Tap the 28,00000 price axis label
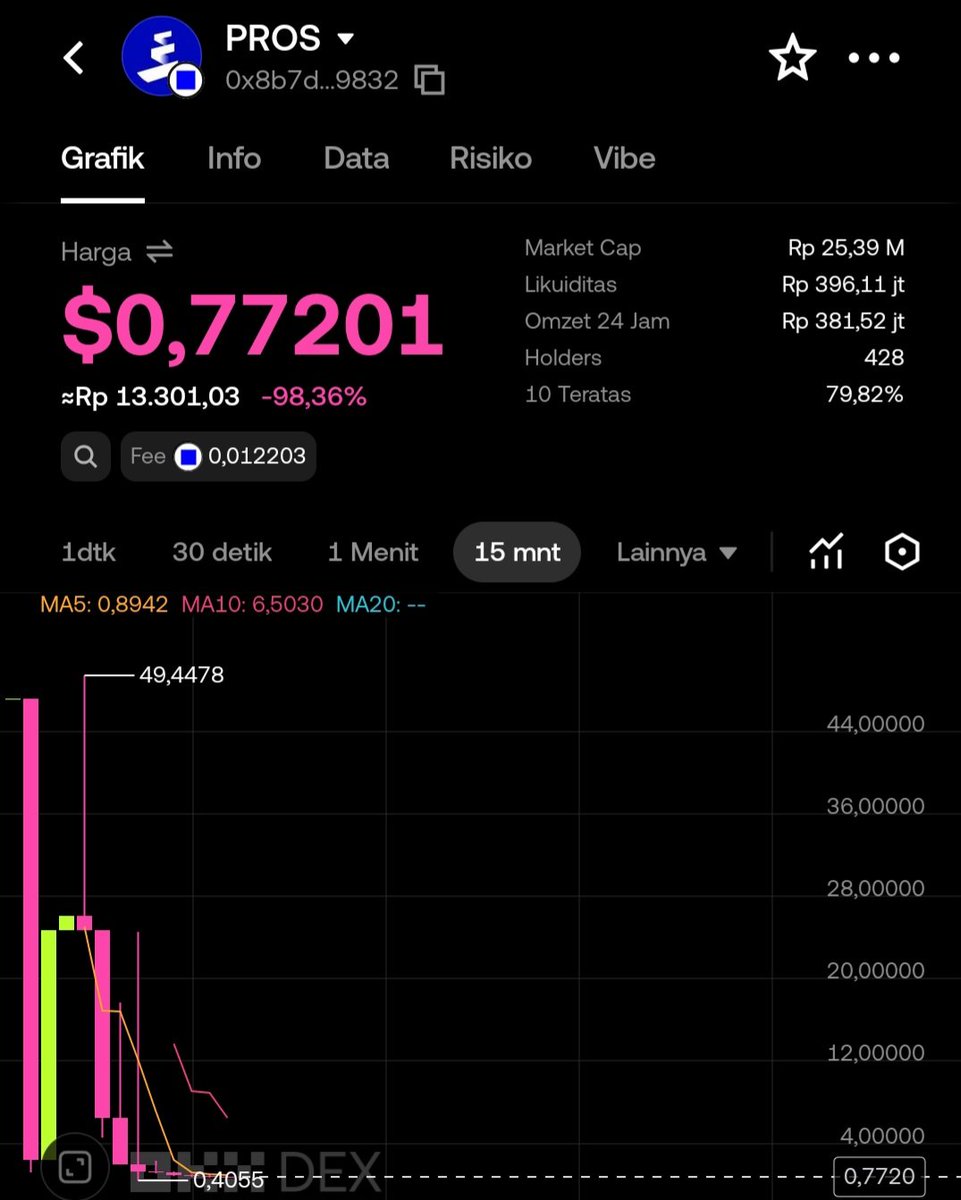961x1200 pixels. tap(876, 888)
